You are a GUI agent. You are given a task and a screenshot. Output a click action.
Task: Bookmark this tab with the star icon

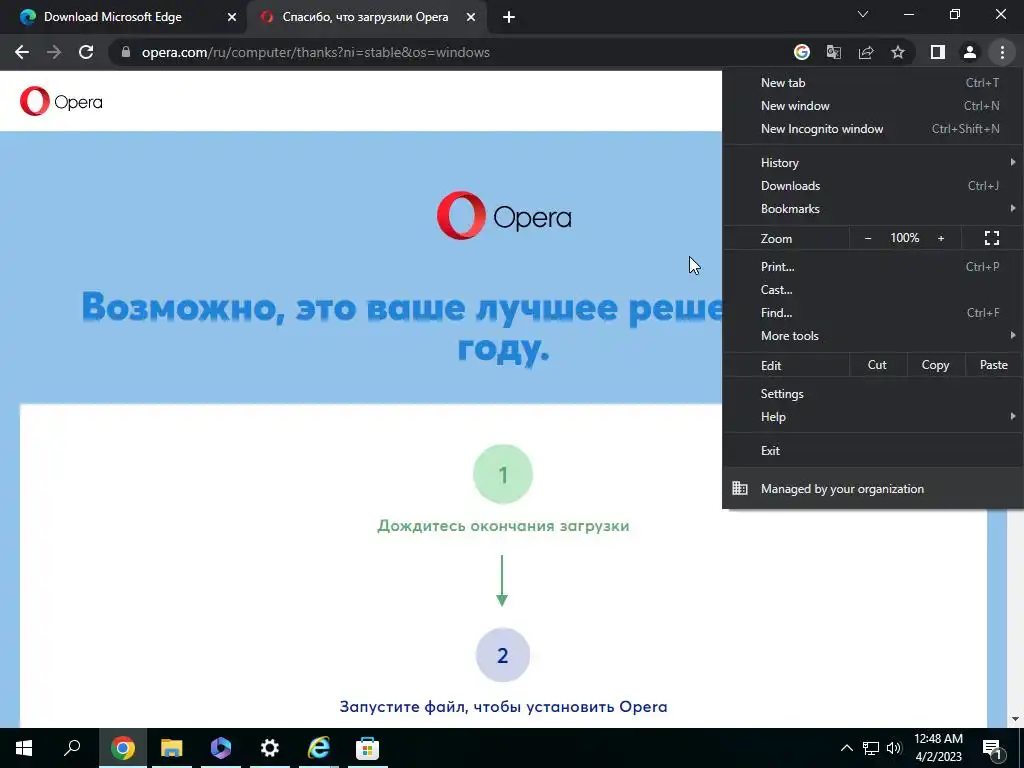pyautogui.click(x=898, y=52)
